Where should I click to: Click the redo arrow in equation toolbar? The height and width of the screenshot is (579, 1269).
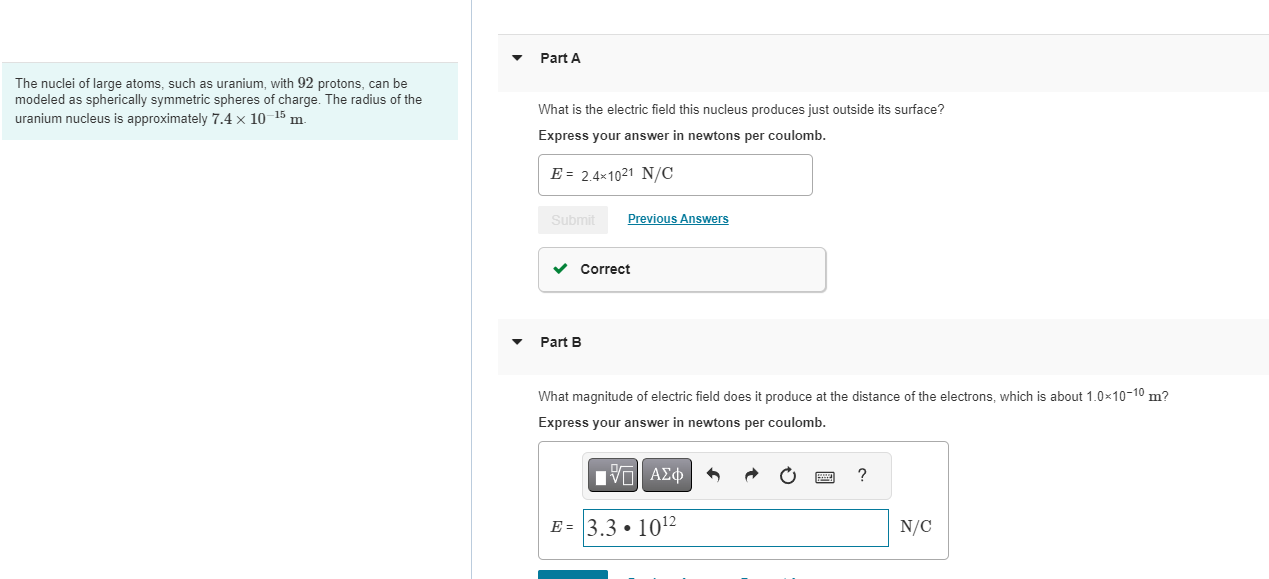click(x=751, y=476)
